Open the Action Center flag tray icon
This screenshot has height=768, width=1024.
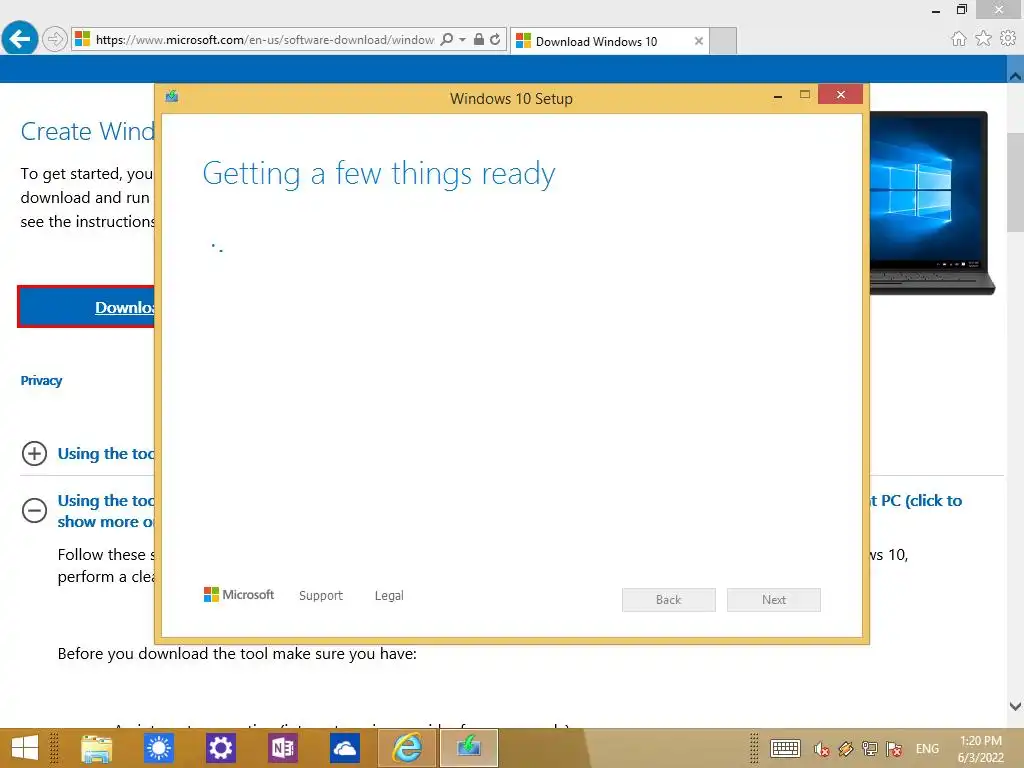[x=894, y=749]
